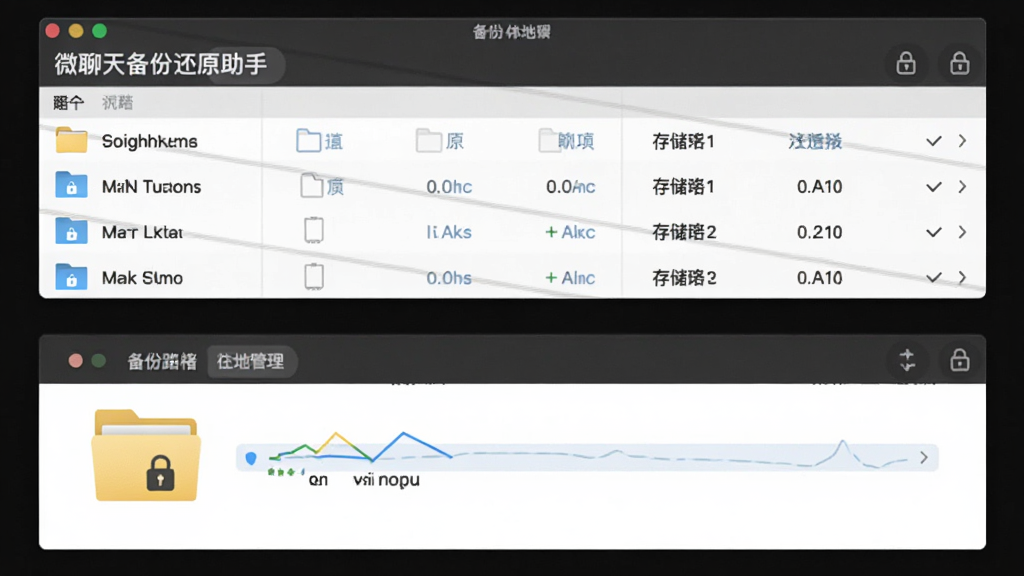Screen dimensions: 1024x576
Task: Expand the Mak Slmo row chevron
Action: click(x=963, y=278)
